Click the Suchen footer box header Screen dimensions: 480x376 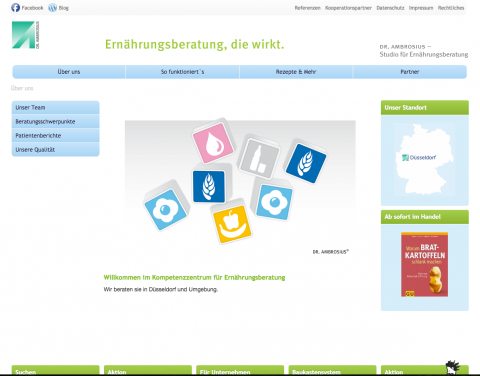(55, 370)
